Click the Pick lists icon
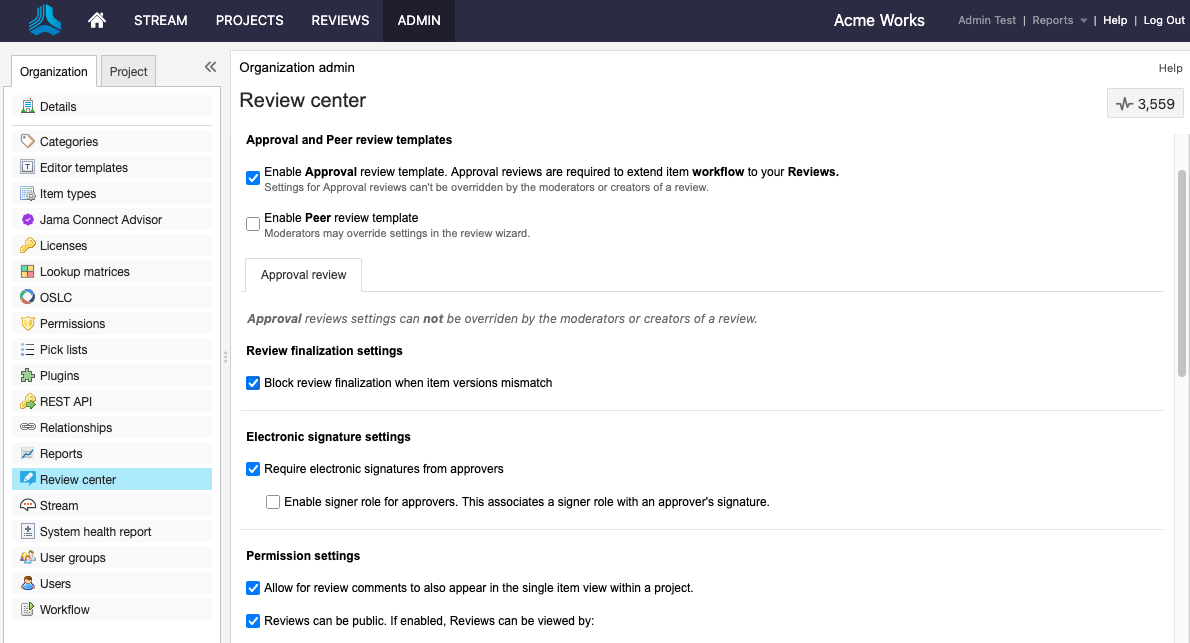 (x=27, y=349)
